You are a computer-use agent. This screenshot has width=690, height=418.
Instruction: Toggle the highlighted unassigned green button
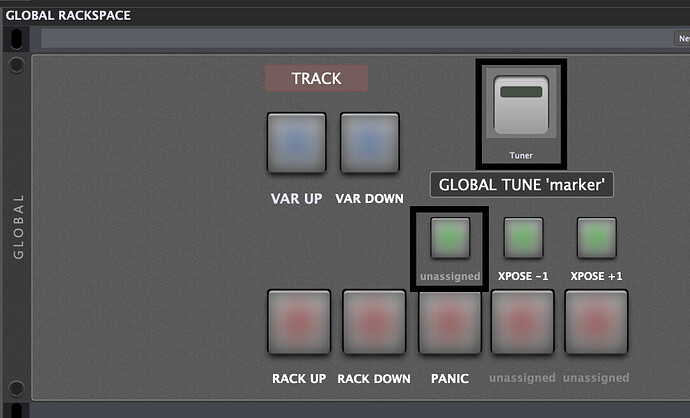(x=450, y=238)
